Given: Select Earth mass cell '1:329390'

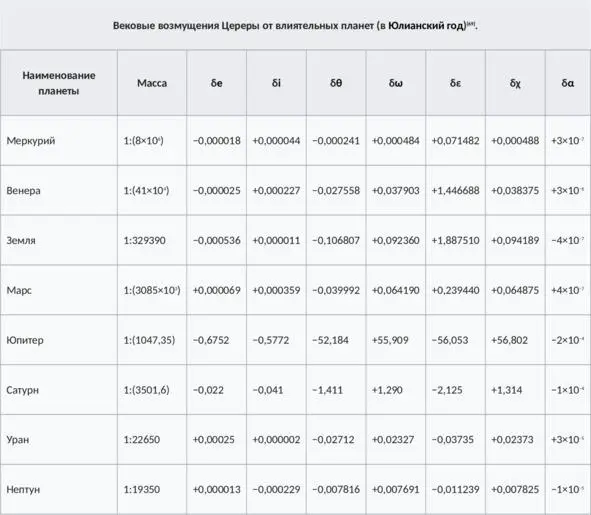Looking at the screenshot, I should tap(144, 240).
